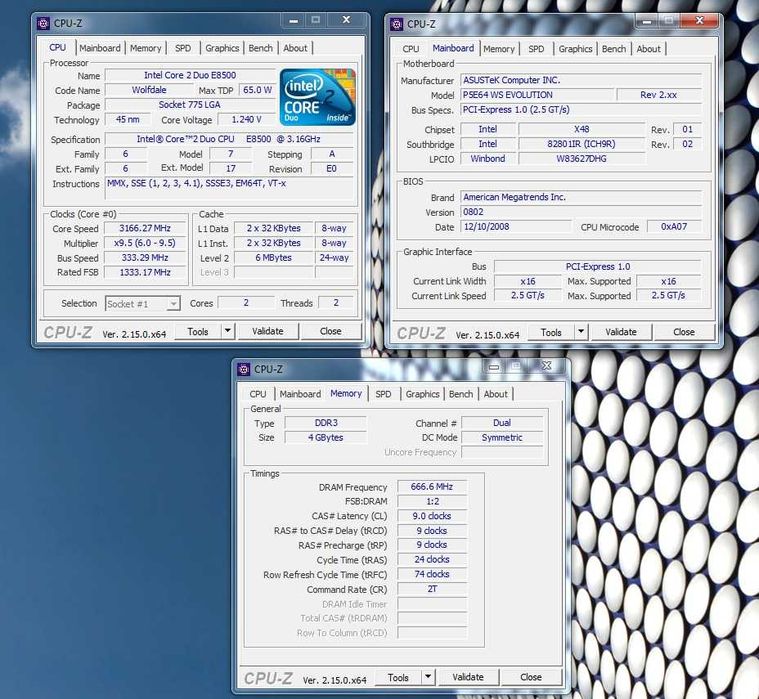Screen dimensions: 759x699
Task: Open SPD tab in CPU window
Action: coord(183,48)
